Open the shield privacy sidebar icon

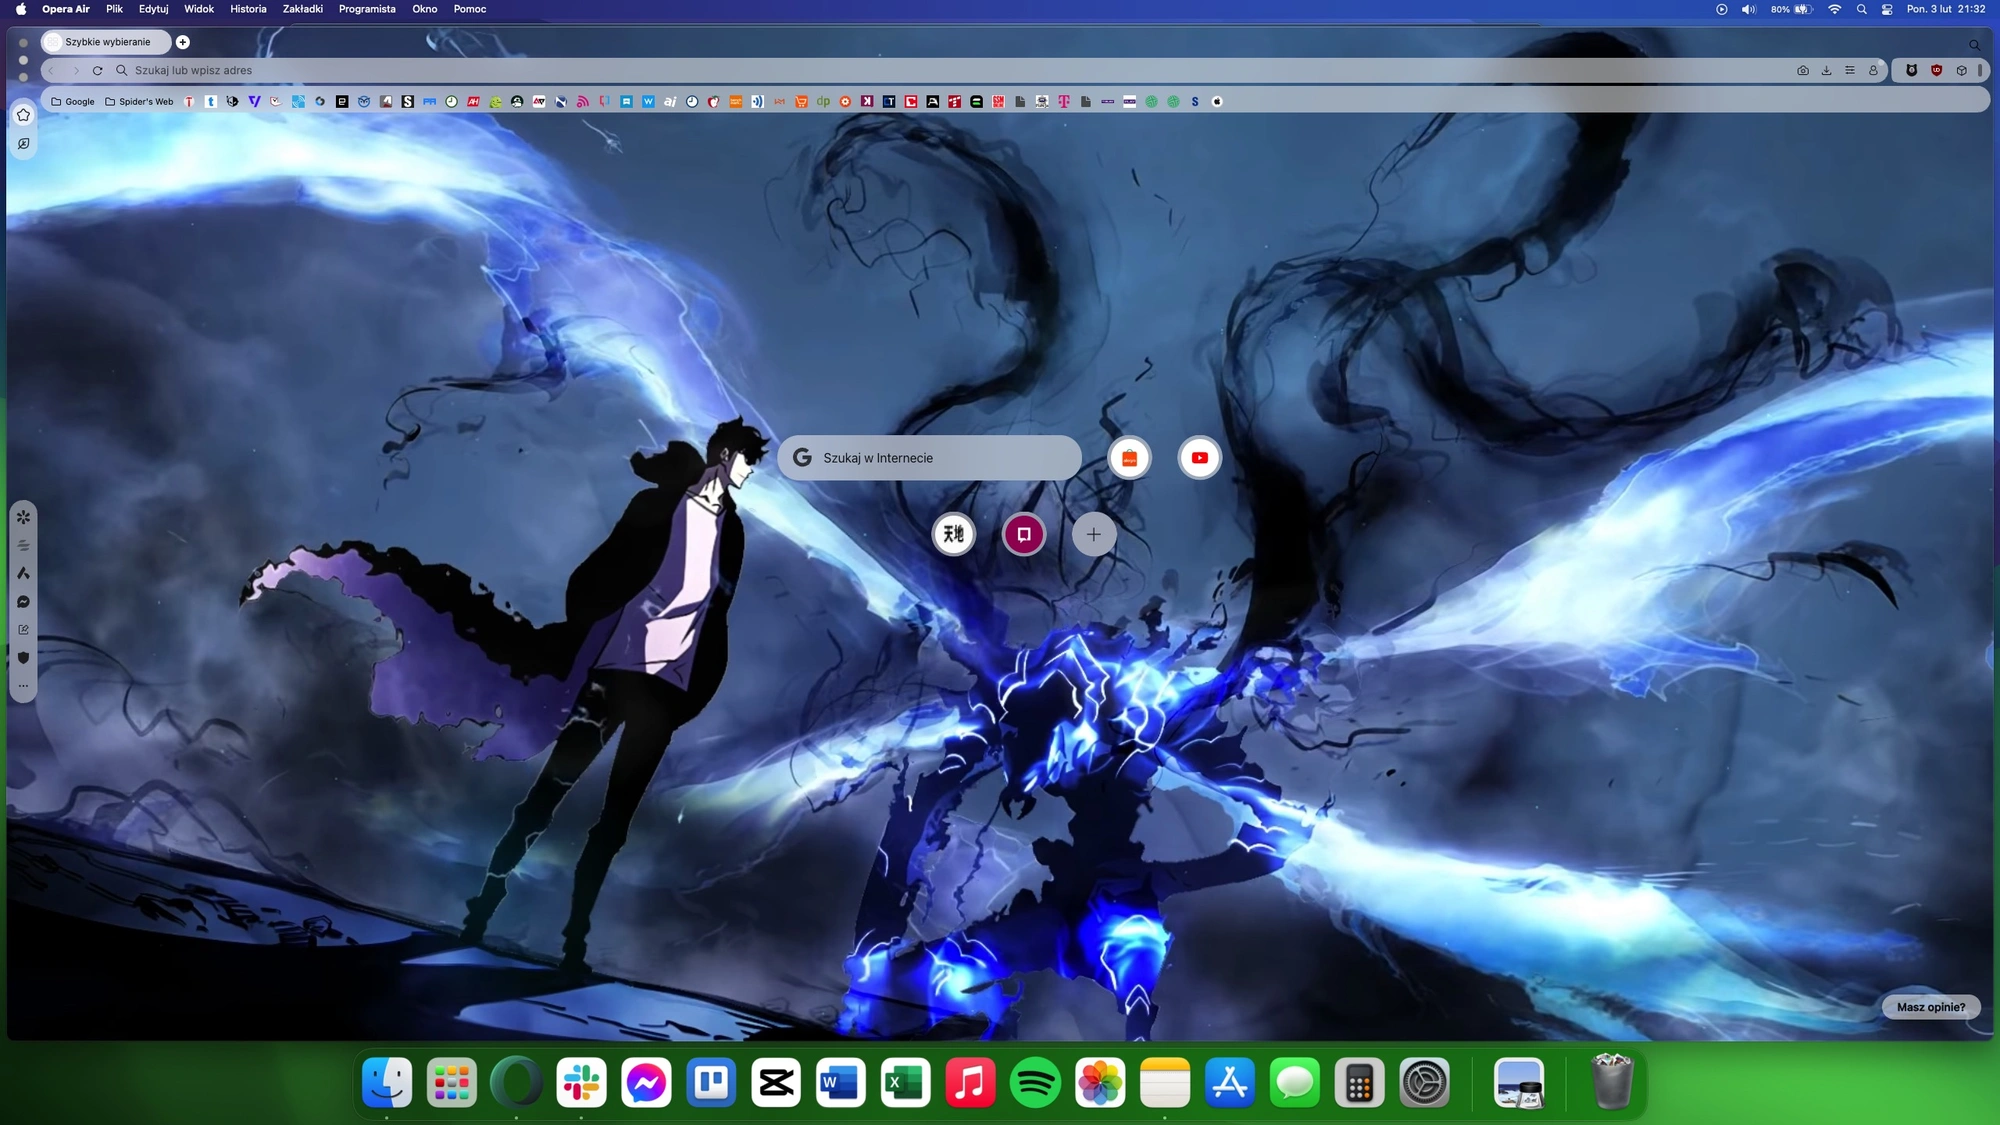pos(24,658)
